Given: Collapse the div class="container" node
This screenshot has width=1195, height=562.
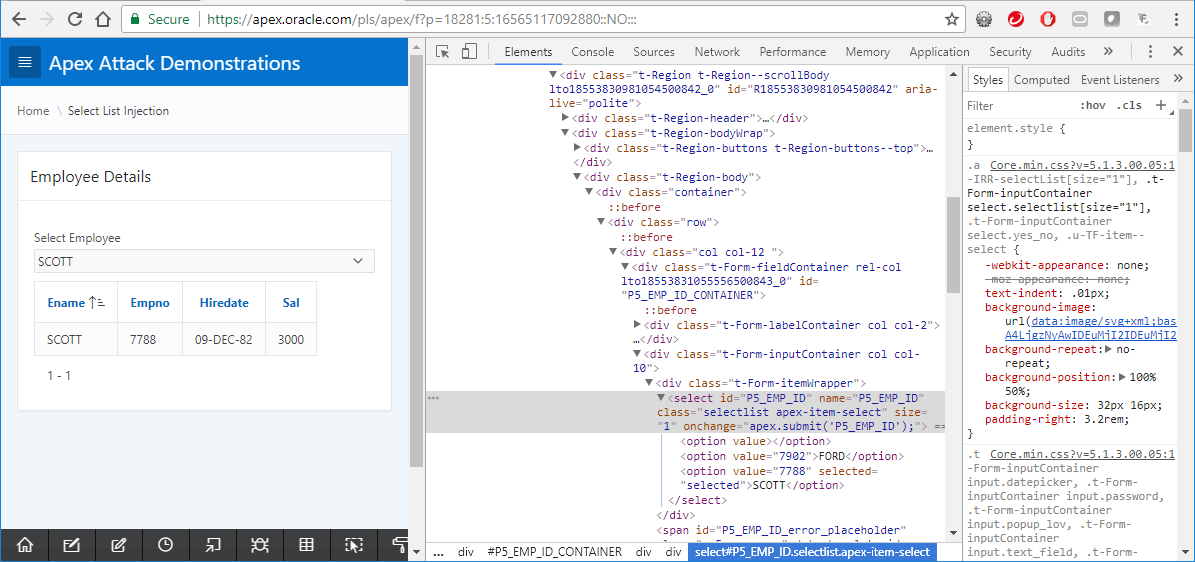Looking at the screenshot, I should click(x=590, y=192).
